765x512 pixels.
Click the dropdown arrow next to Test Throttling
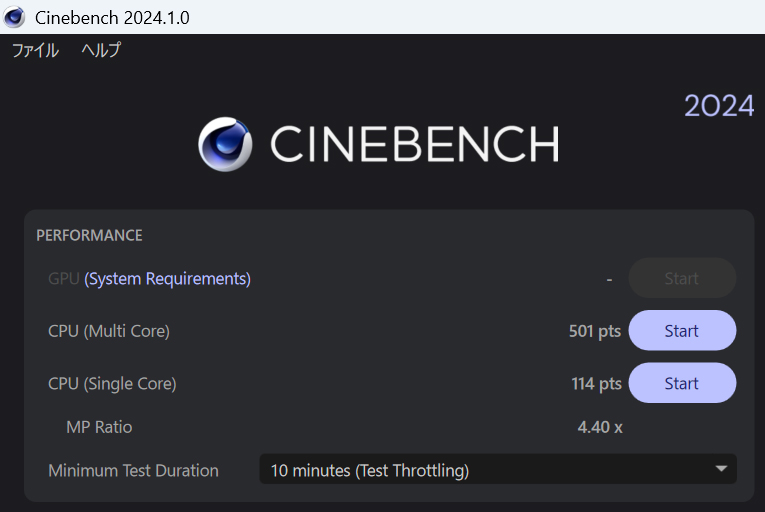pos(721,469)
